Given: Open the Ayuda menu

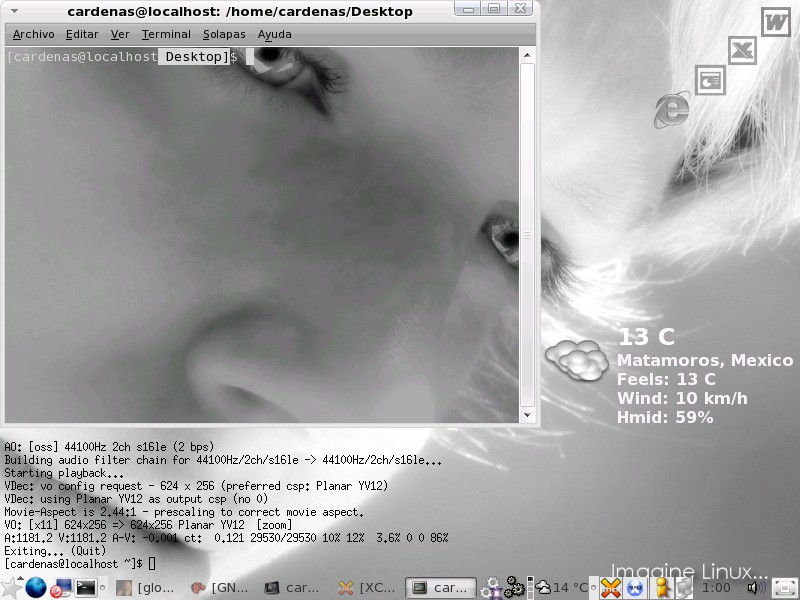Looking at the screenshot, I should point(274,34).
